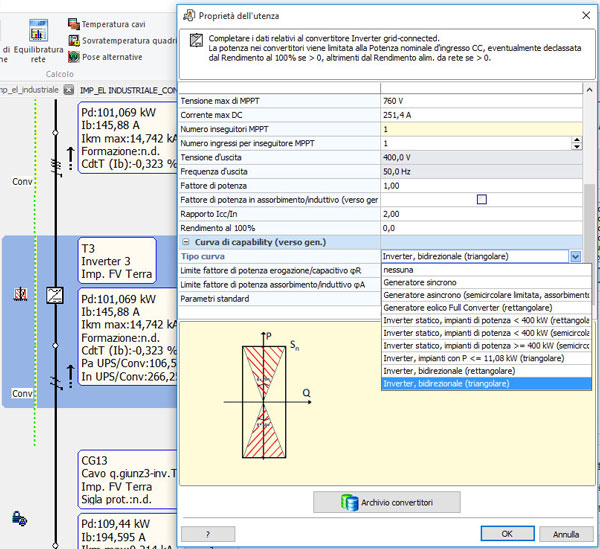Select CG13 cable label box
This screenshot has width=600, height=549.
click(127, 480)
